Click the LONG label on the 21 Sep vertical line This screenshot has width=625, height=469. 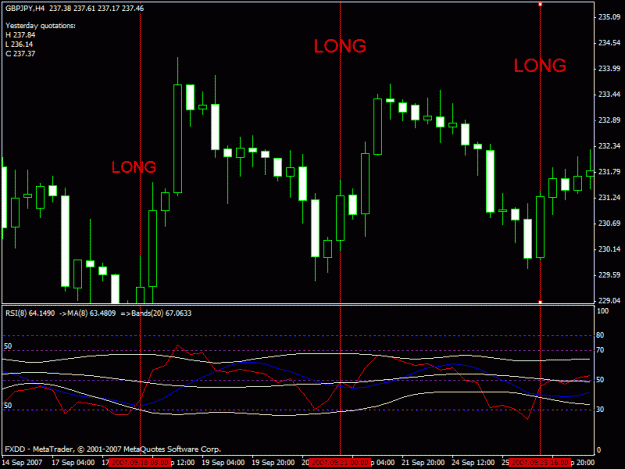(x=340, y=46)
